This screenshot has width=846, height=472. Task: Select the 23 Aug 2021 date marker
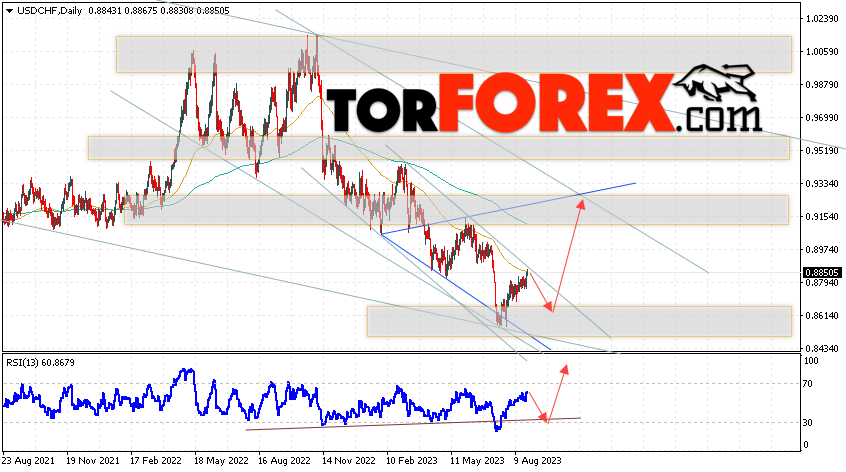28,461
